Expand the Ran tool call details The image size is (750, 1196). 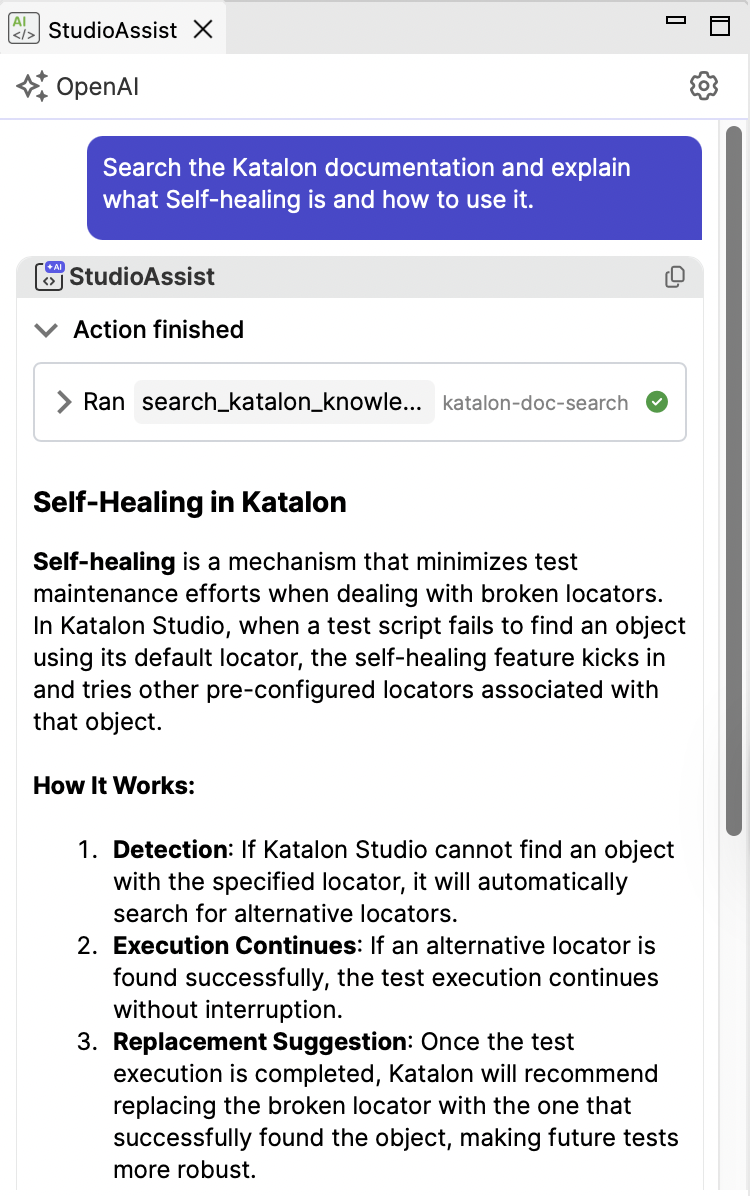[x=64, y=402]
